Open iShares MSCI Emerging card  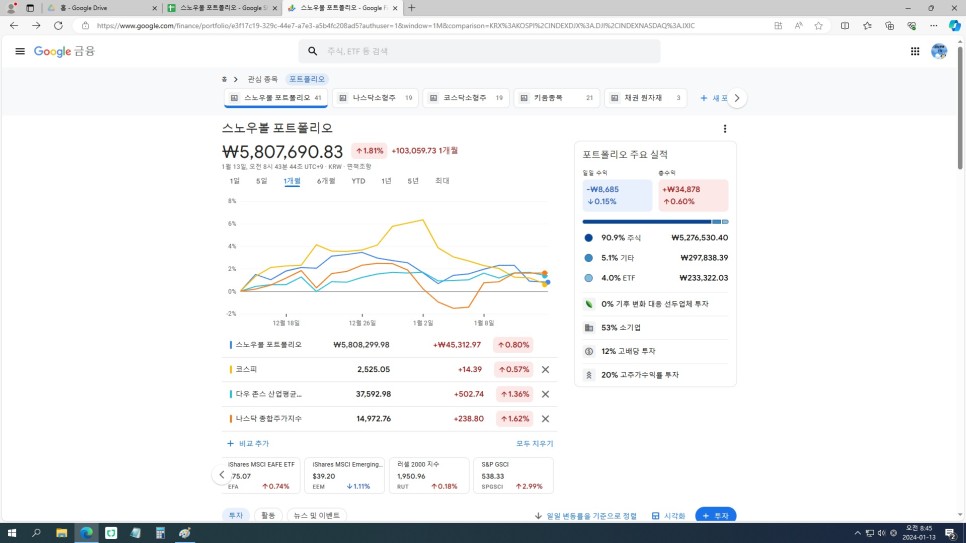(x=344, y=475)
